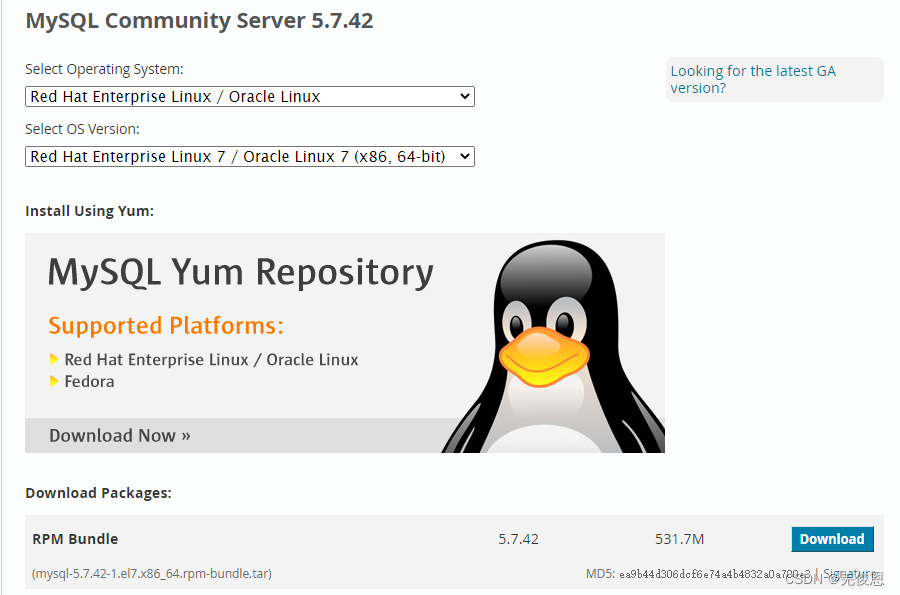Click the Signature link beside MD5
Viewport: 900px width, 595px height.
tap(850, 574)
